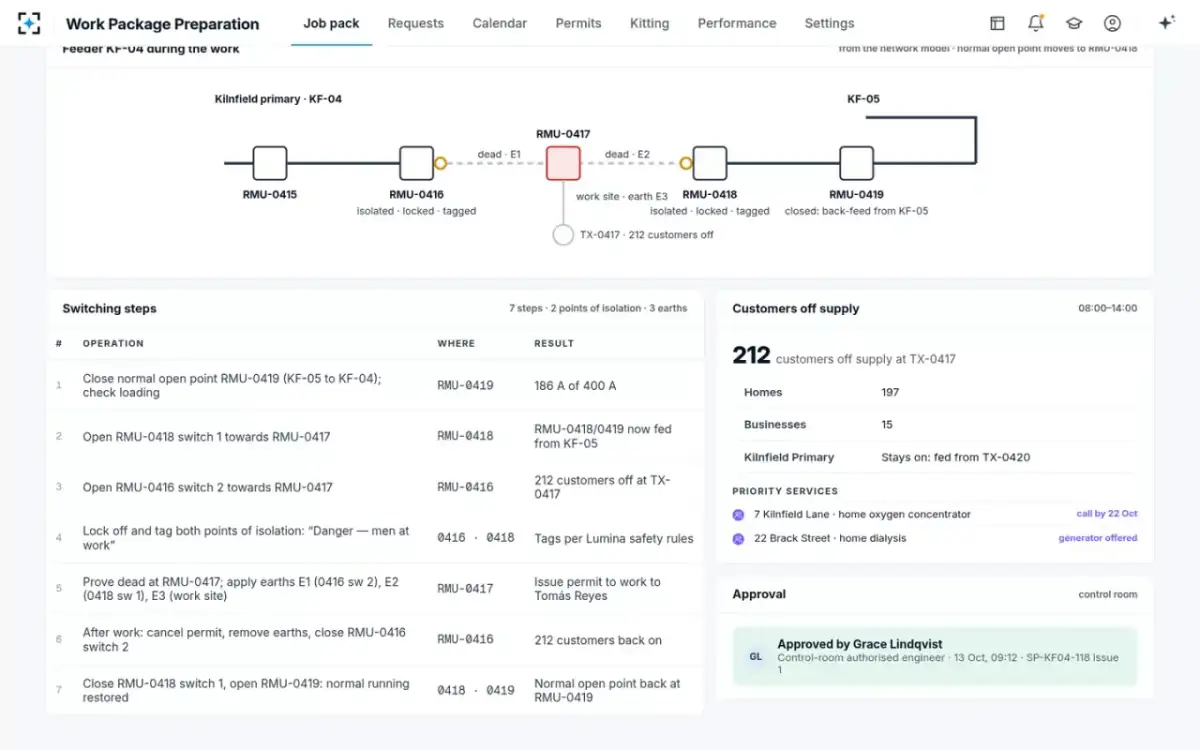Click the '212 customers back on' result
The height and width of the screenshot is (750, 1200).
598,640
